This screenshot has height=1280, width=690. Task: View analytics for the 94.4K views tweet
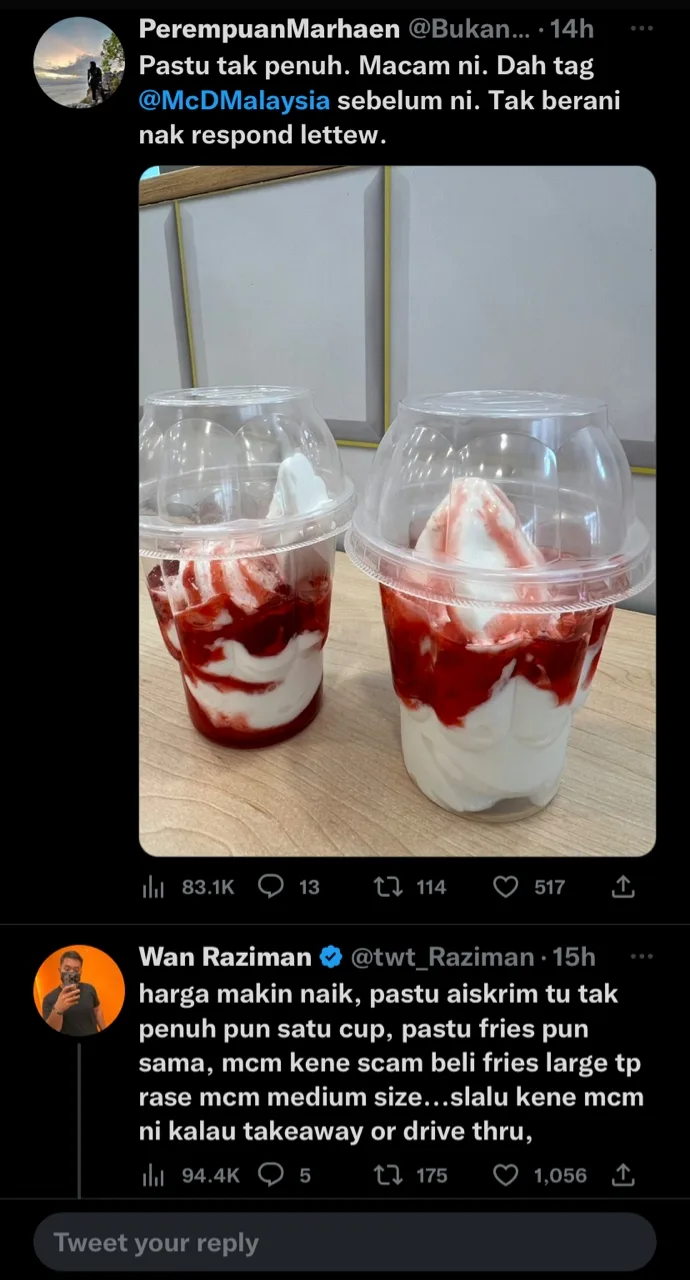click(x=153, y=1175)
